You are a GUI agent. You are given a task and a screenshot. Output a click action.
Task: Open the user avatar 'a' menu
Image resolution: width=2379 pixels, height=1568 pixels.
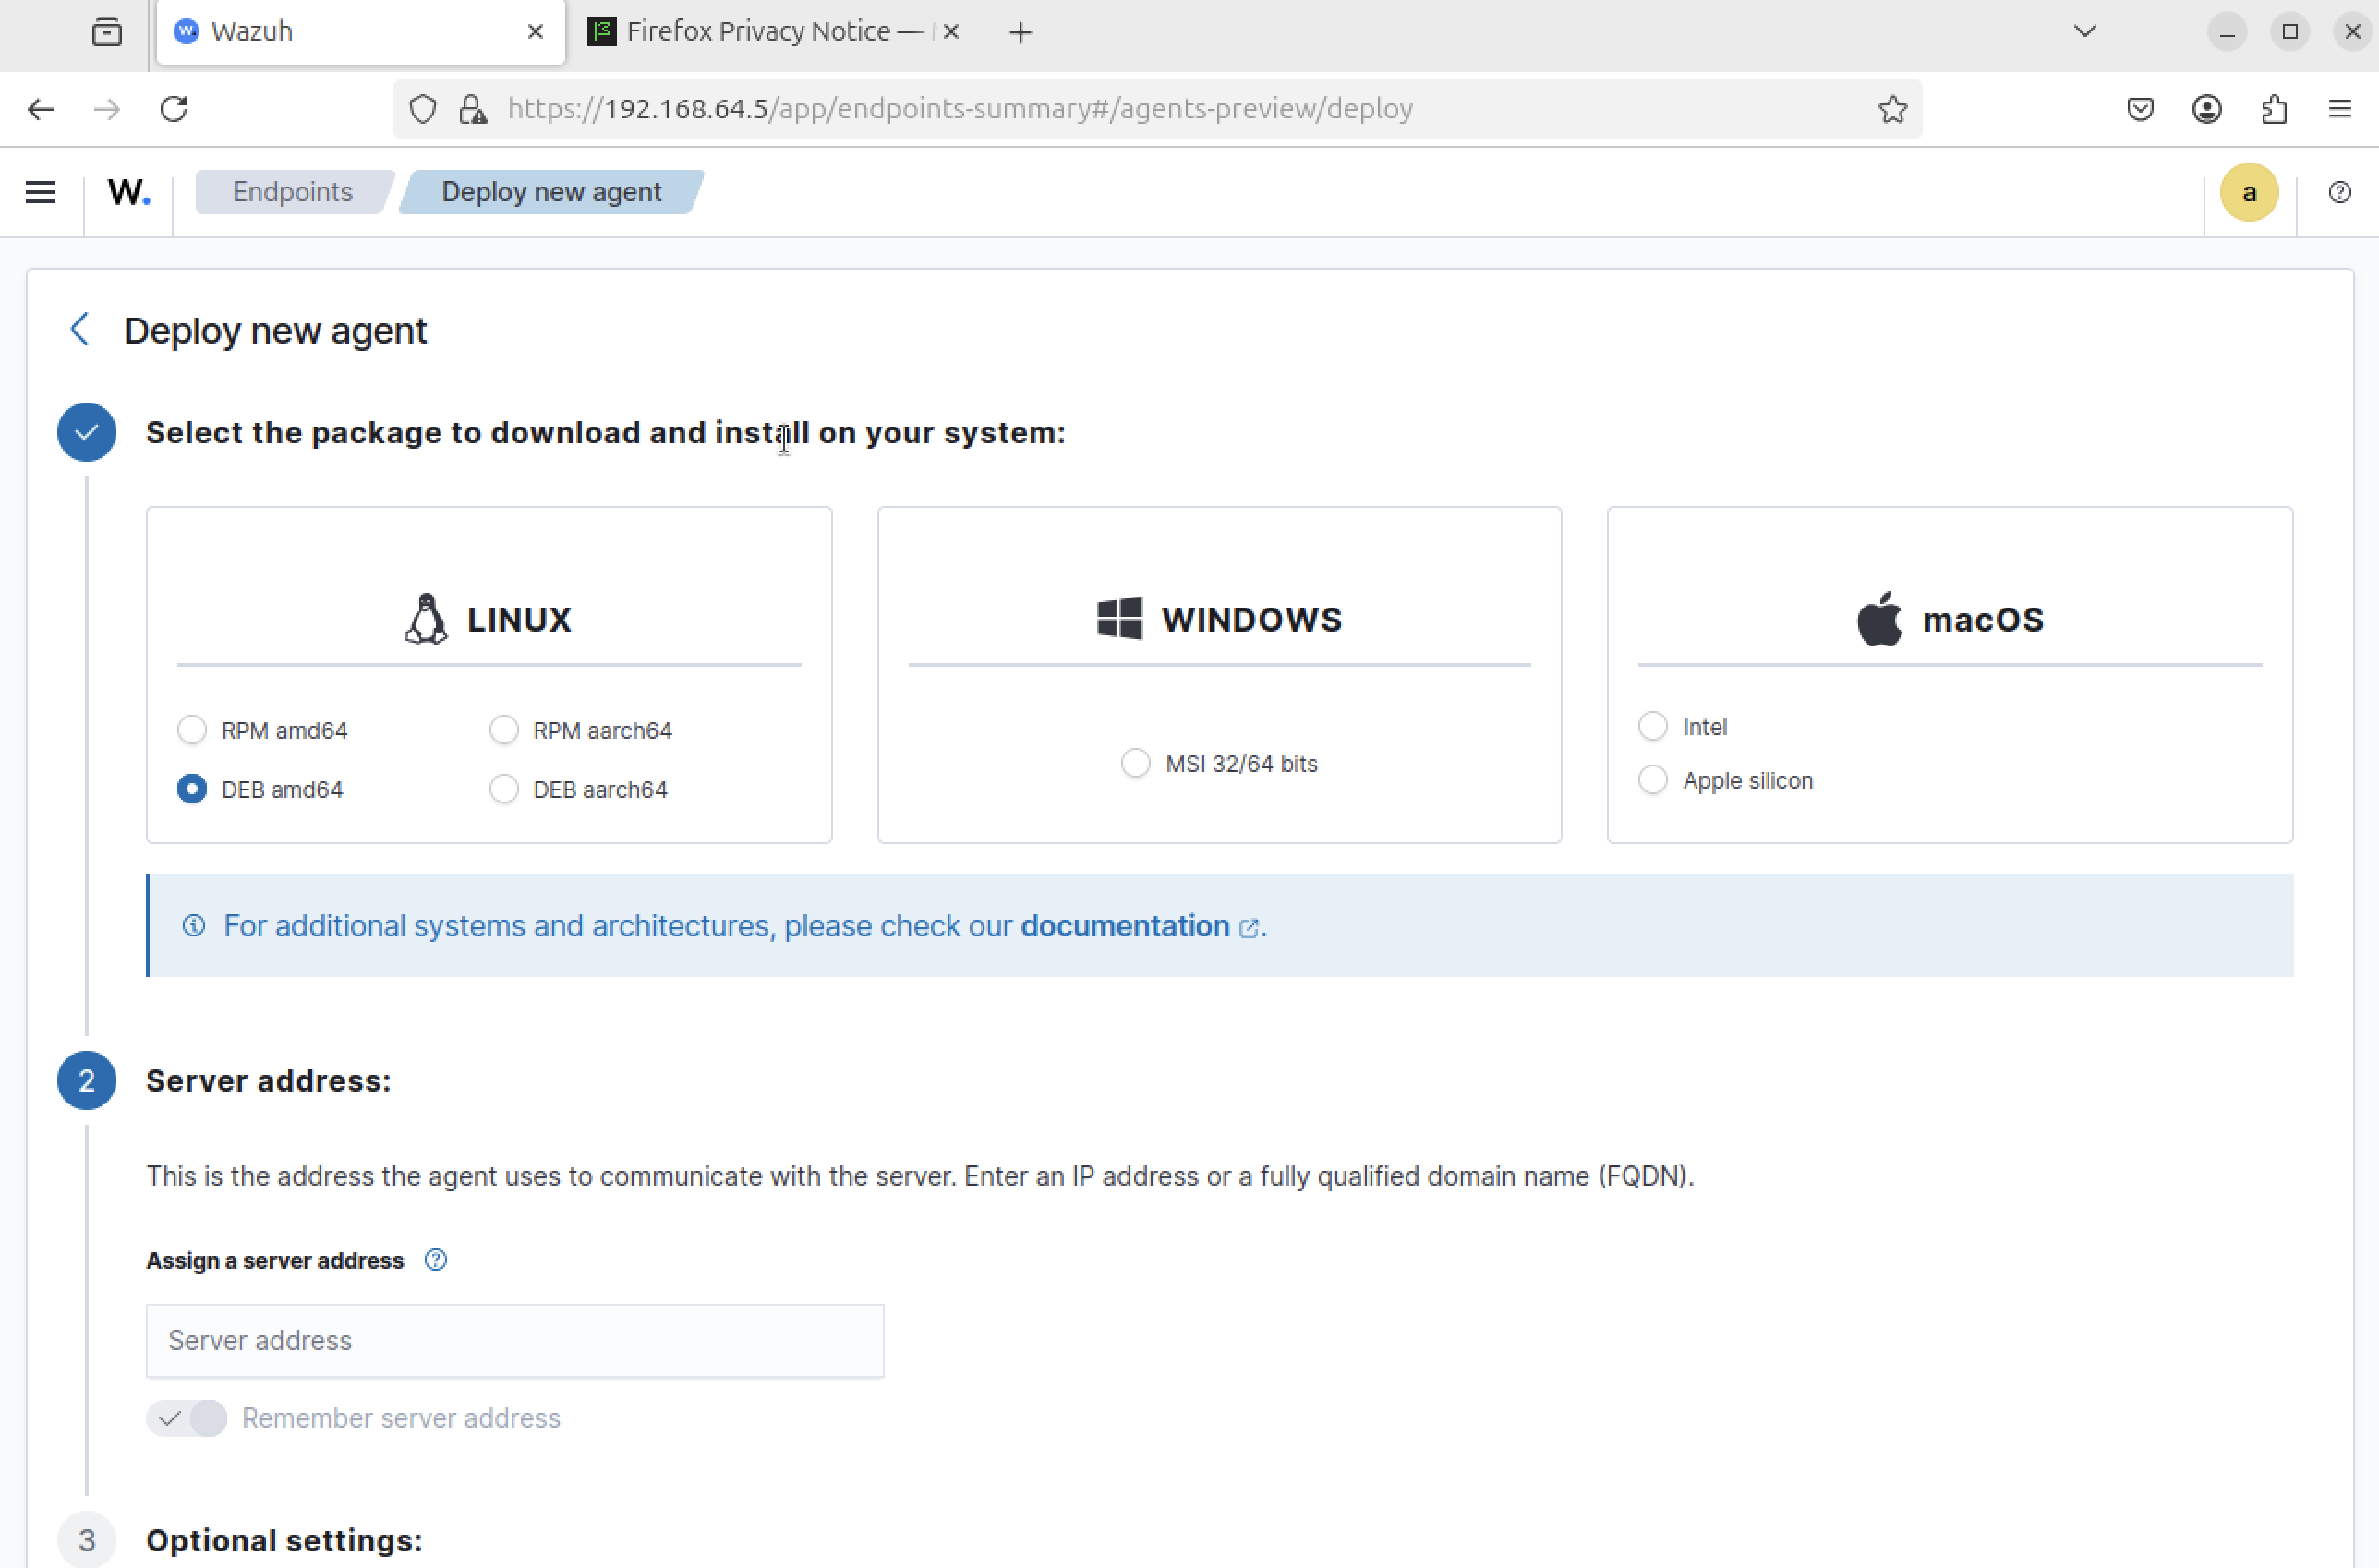(x=2249, y=192)
